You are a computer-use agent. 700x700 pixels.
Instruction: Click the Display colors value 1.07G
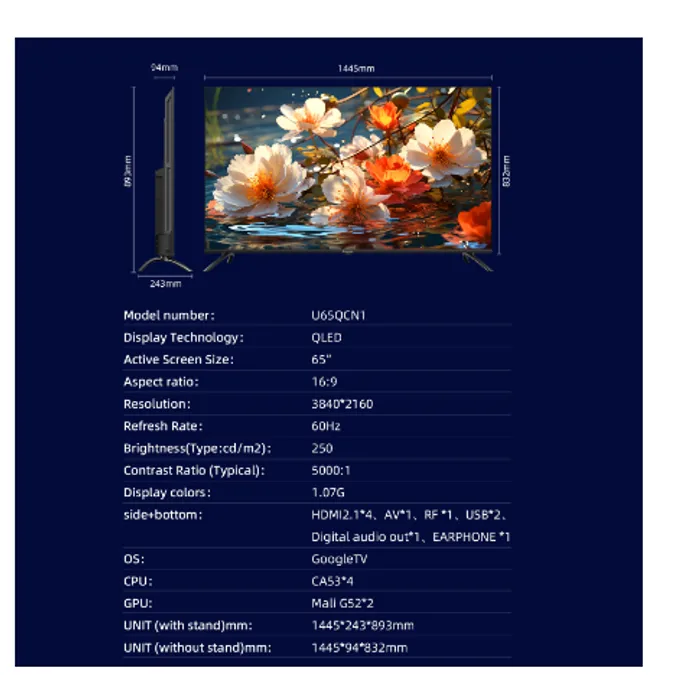click(327, 492)
